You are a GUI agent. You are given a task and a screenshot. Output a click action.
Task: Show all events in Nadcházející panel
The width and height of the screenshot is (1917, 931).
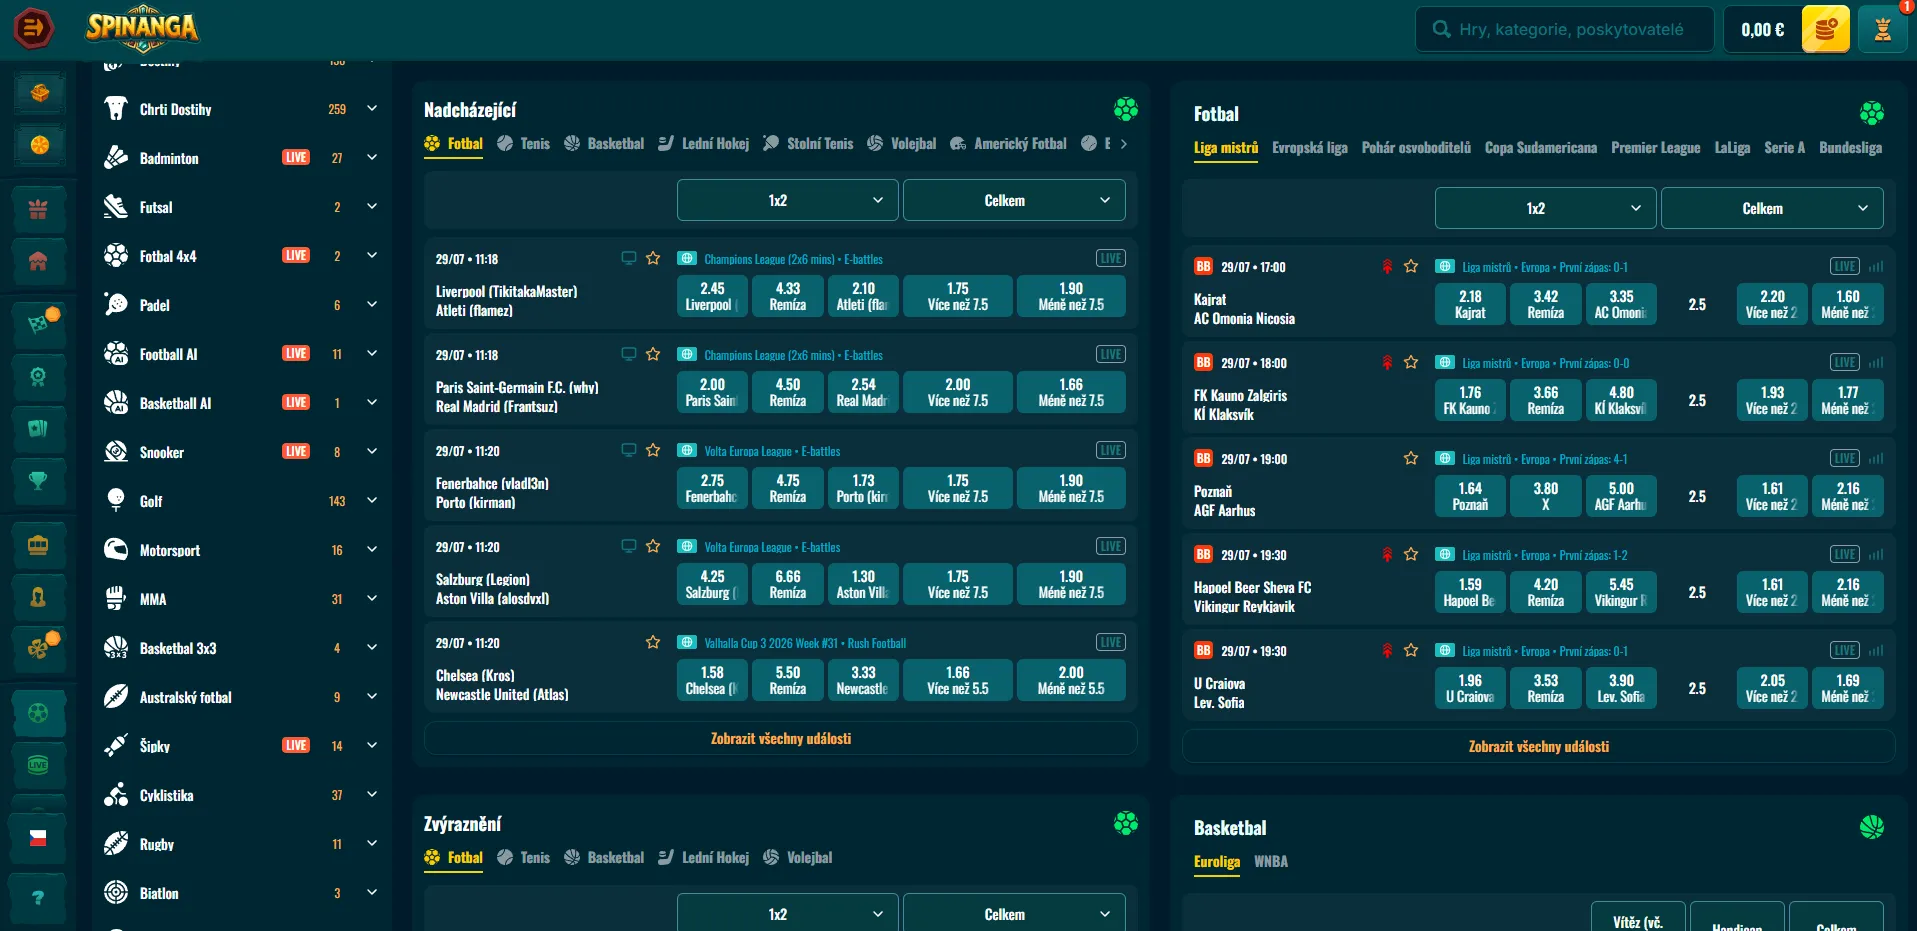pos(781,739)
